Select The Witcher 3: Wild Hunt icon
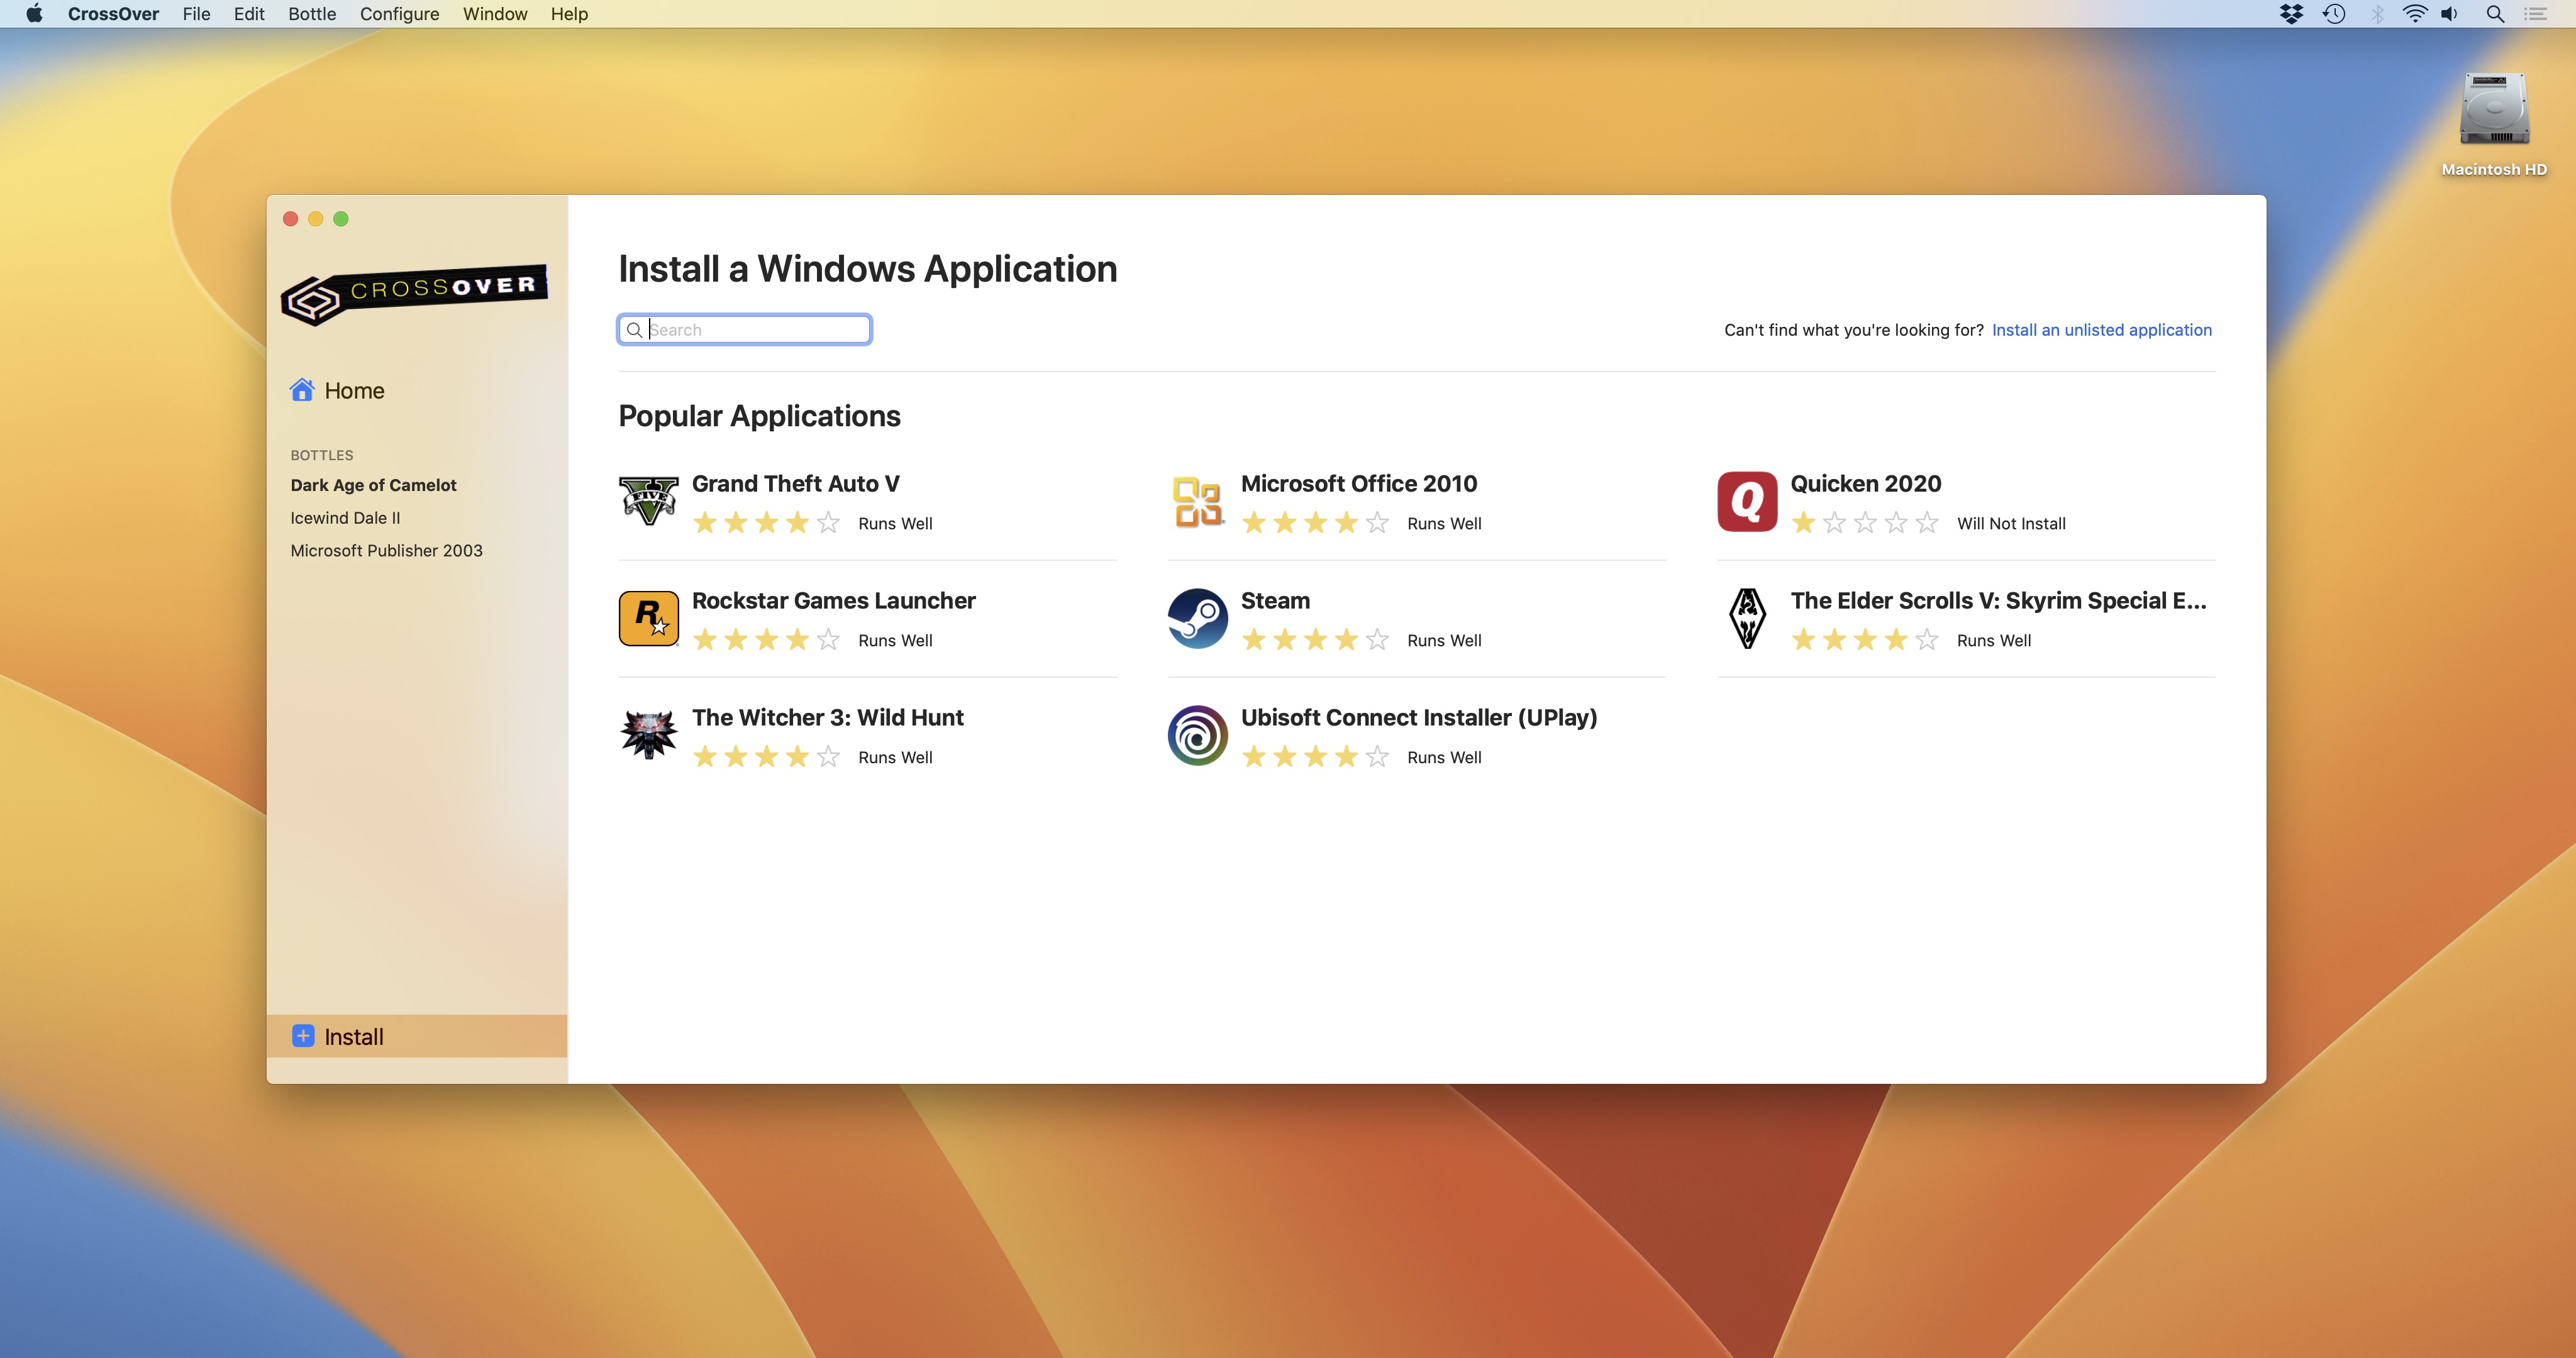 point(649,732)
